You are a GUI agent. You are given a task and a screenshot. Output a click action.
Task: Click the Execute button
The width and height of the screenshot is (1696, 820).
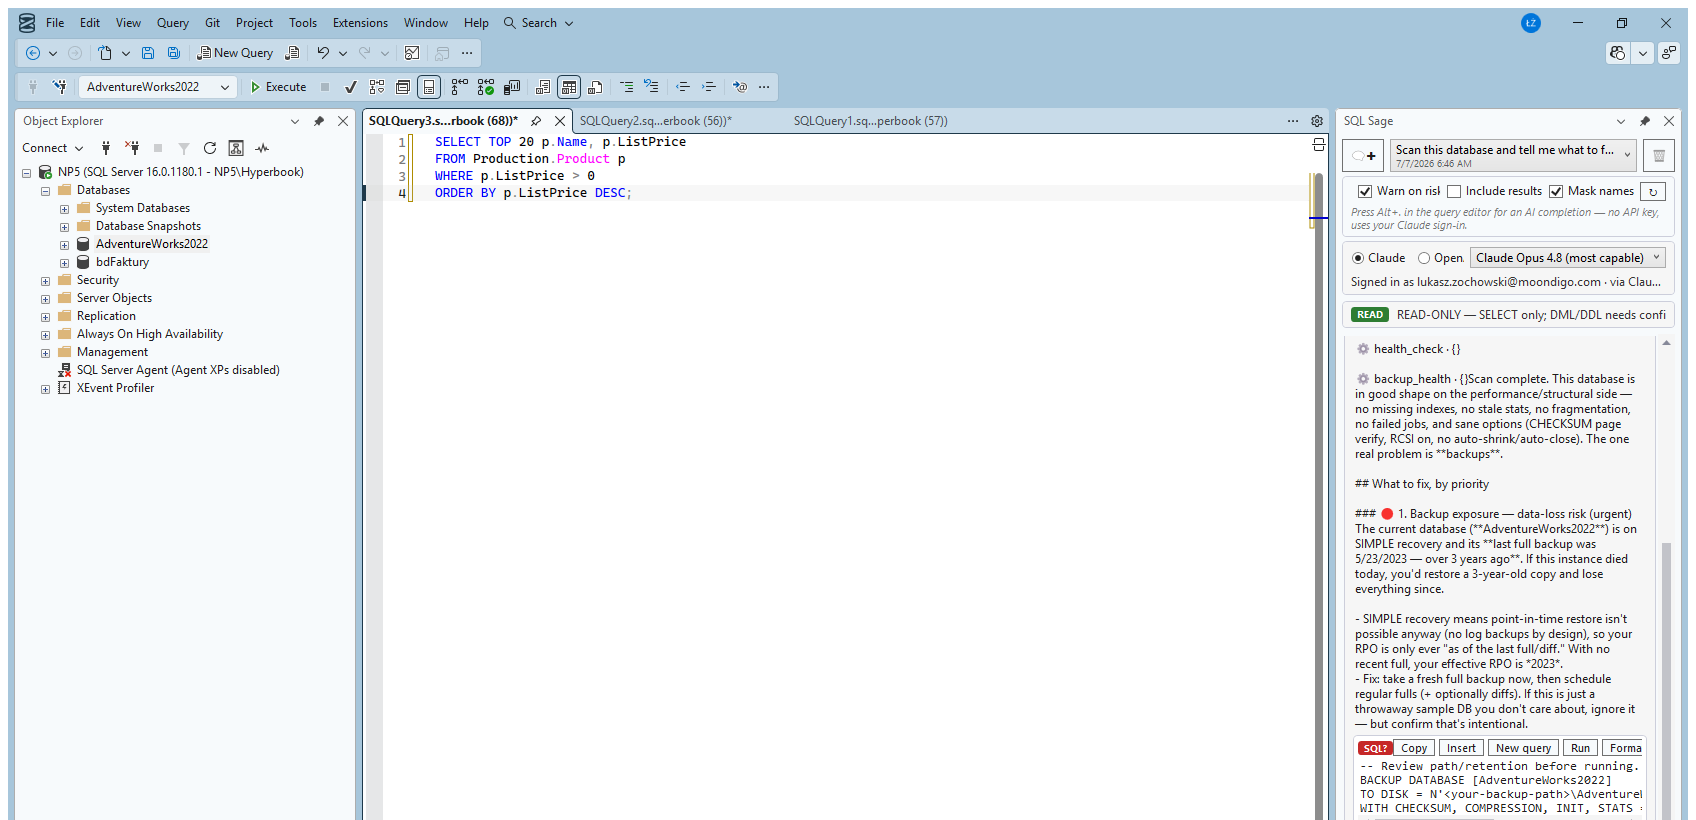(278, 87)
